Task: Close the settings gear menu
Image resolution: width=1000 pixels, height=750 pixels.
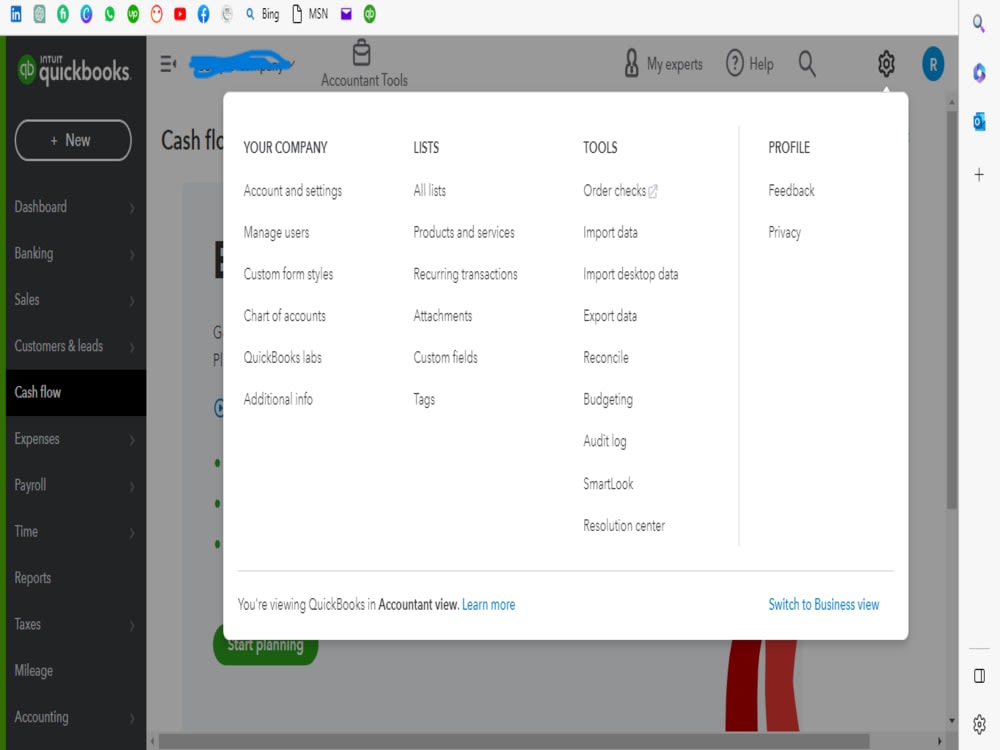Action: 886,64
